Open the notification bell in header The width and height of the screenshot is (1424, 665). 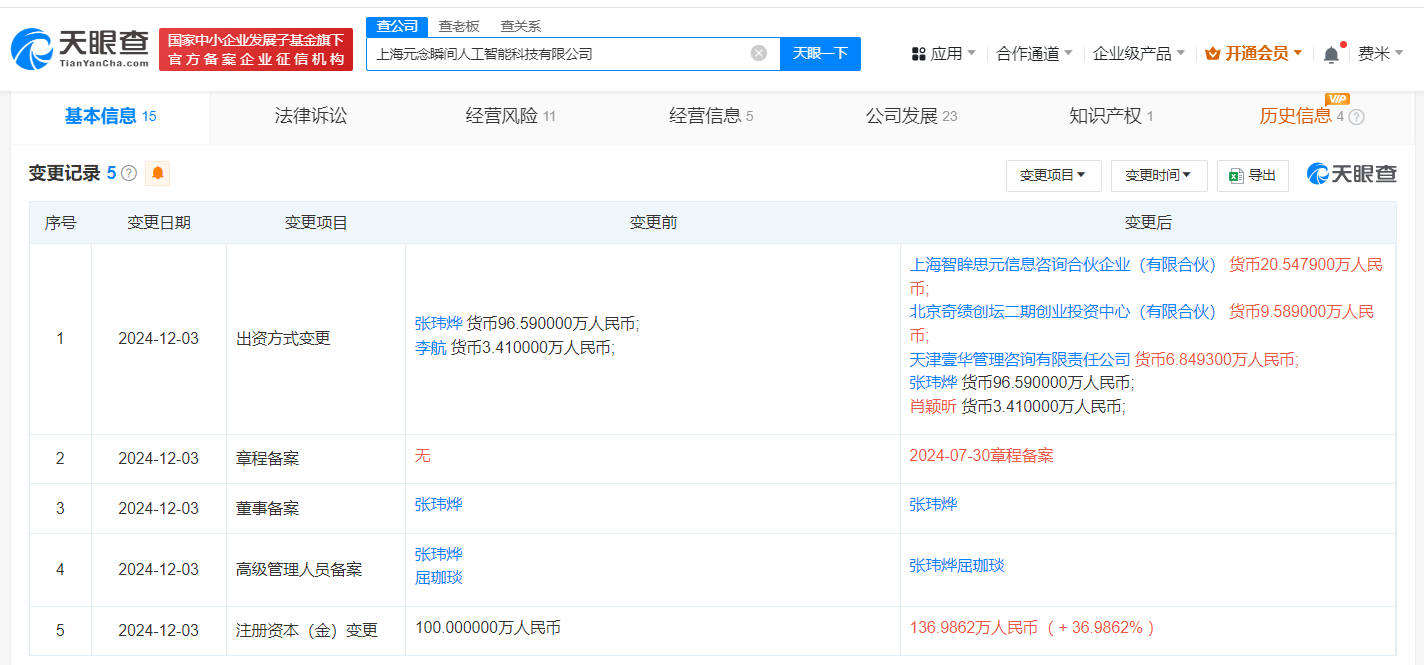(x=1331, y=54)
